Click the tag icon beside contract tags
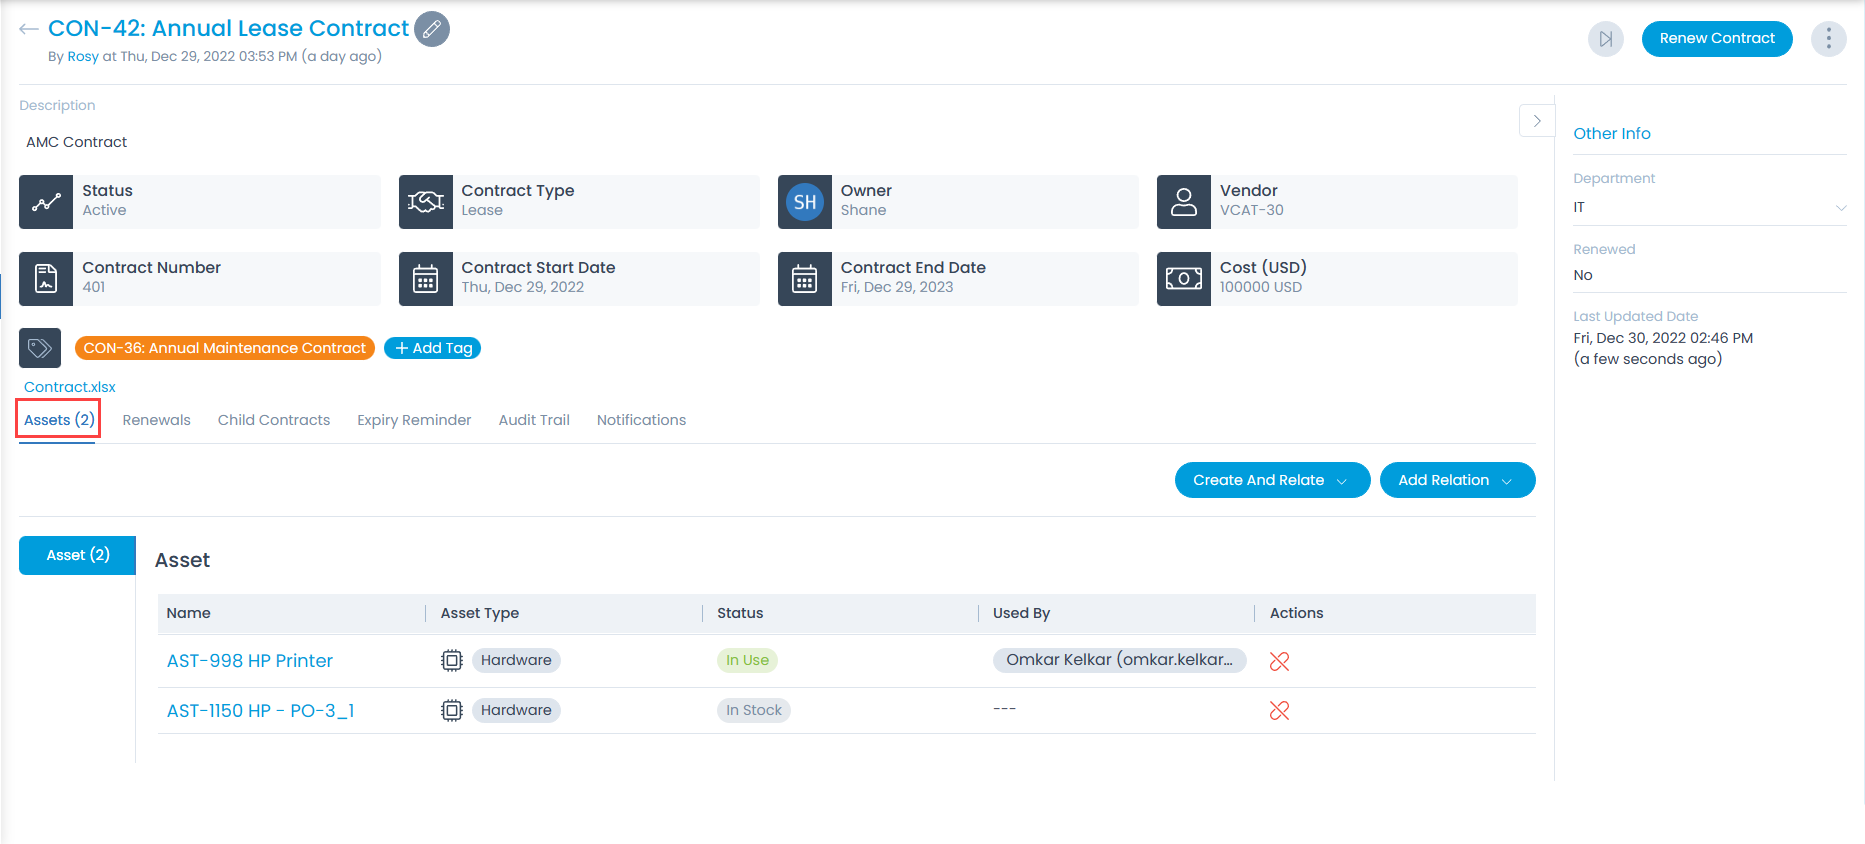The image size is (1865, 844). click(x=40, y=348)
